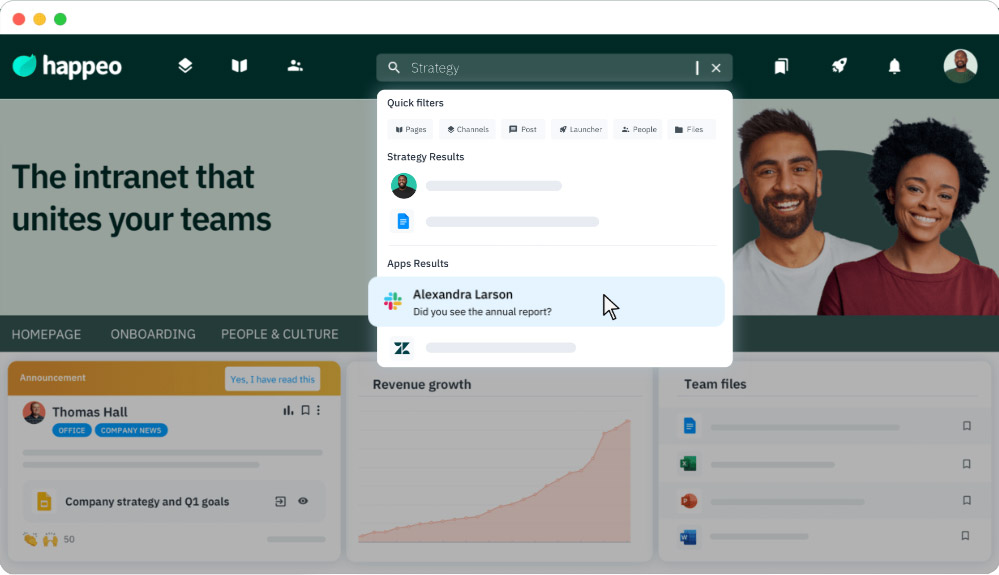
Task: Bookmark the Excel file in Team files
Action: tap(966, 464)
